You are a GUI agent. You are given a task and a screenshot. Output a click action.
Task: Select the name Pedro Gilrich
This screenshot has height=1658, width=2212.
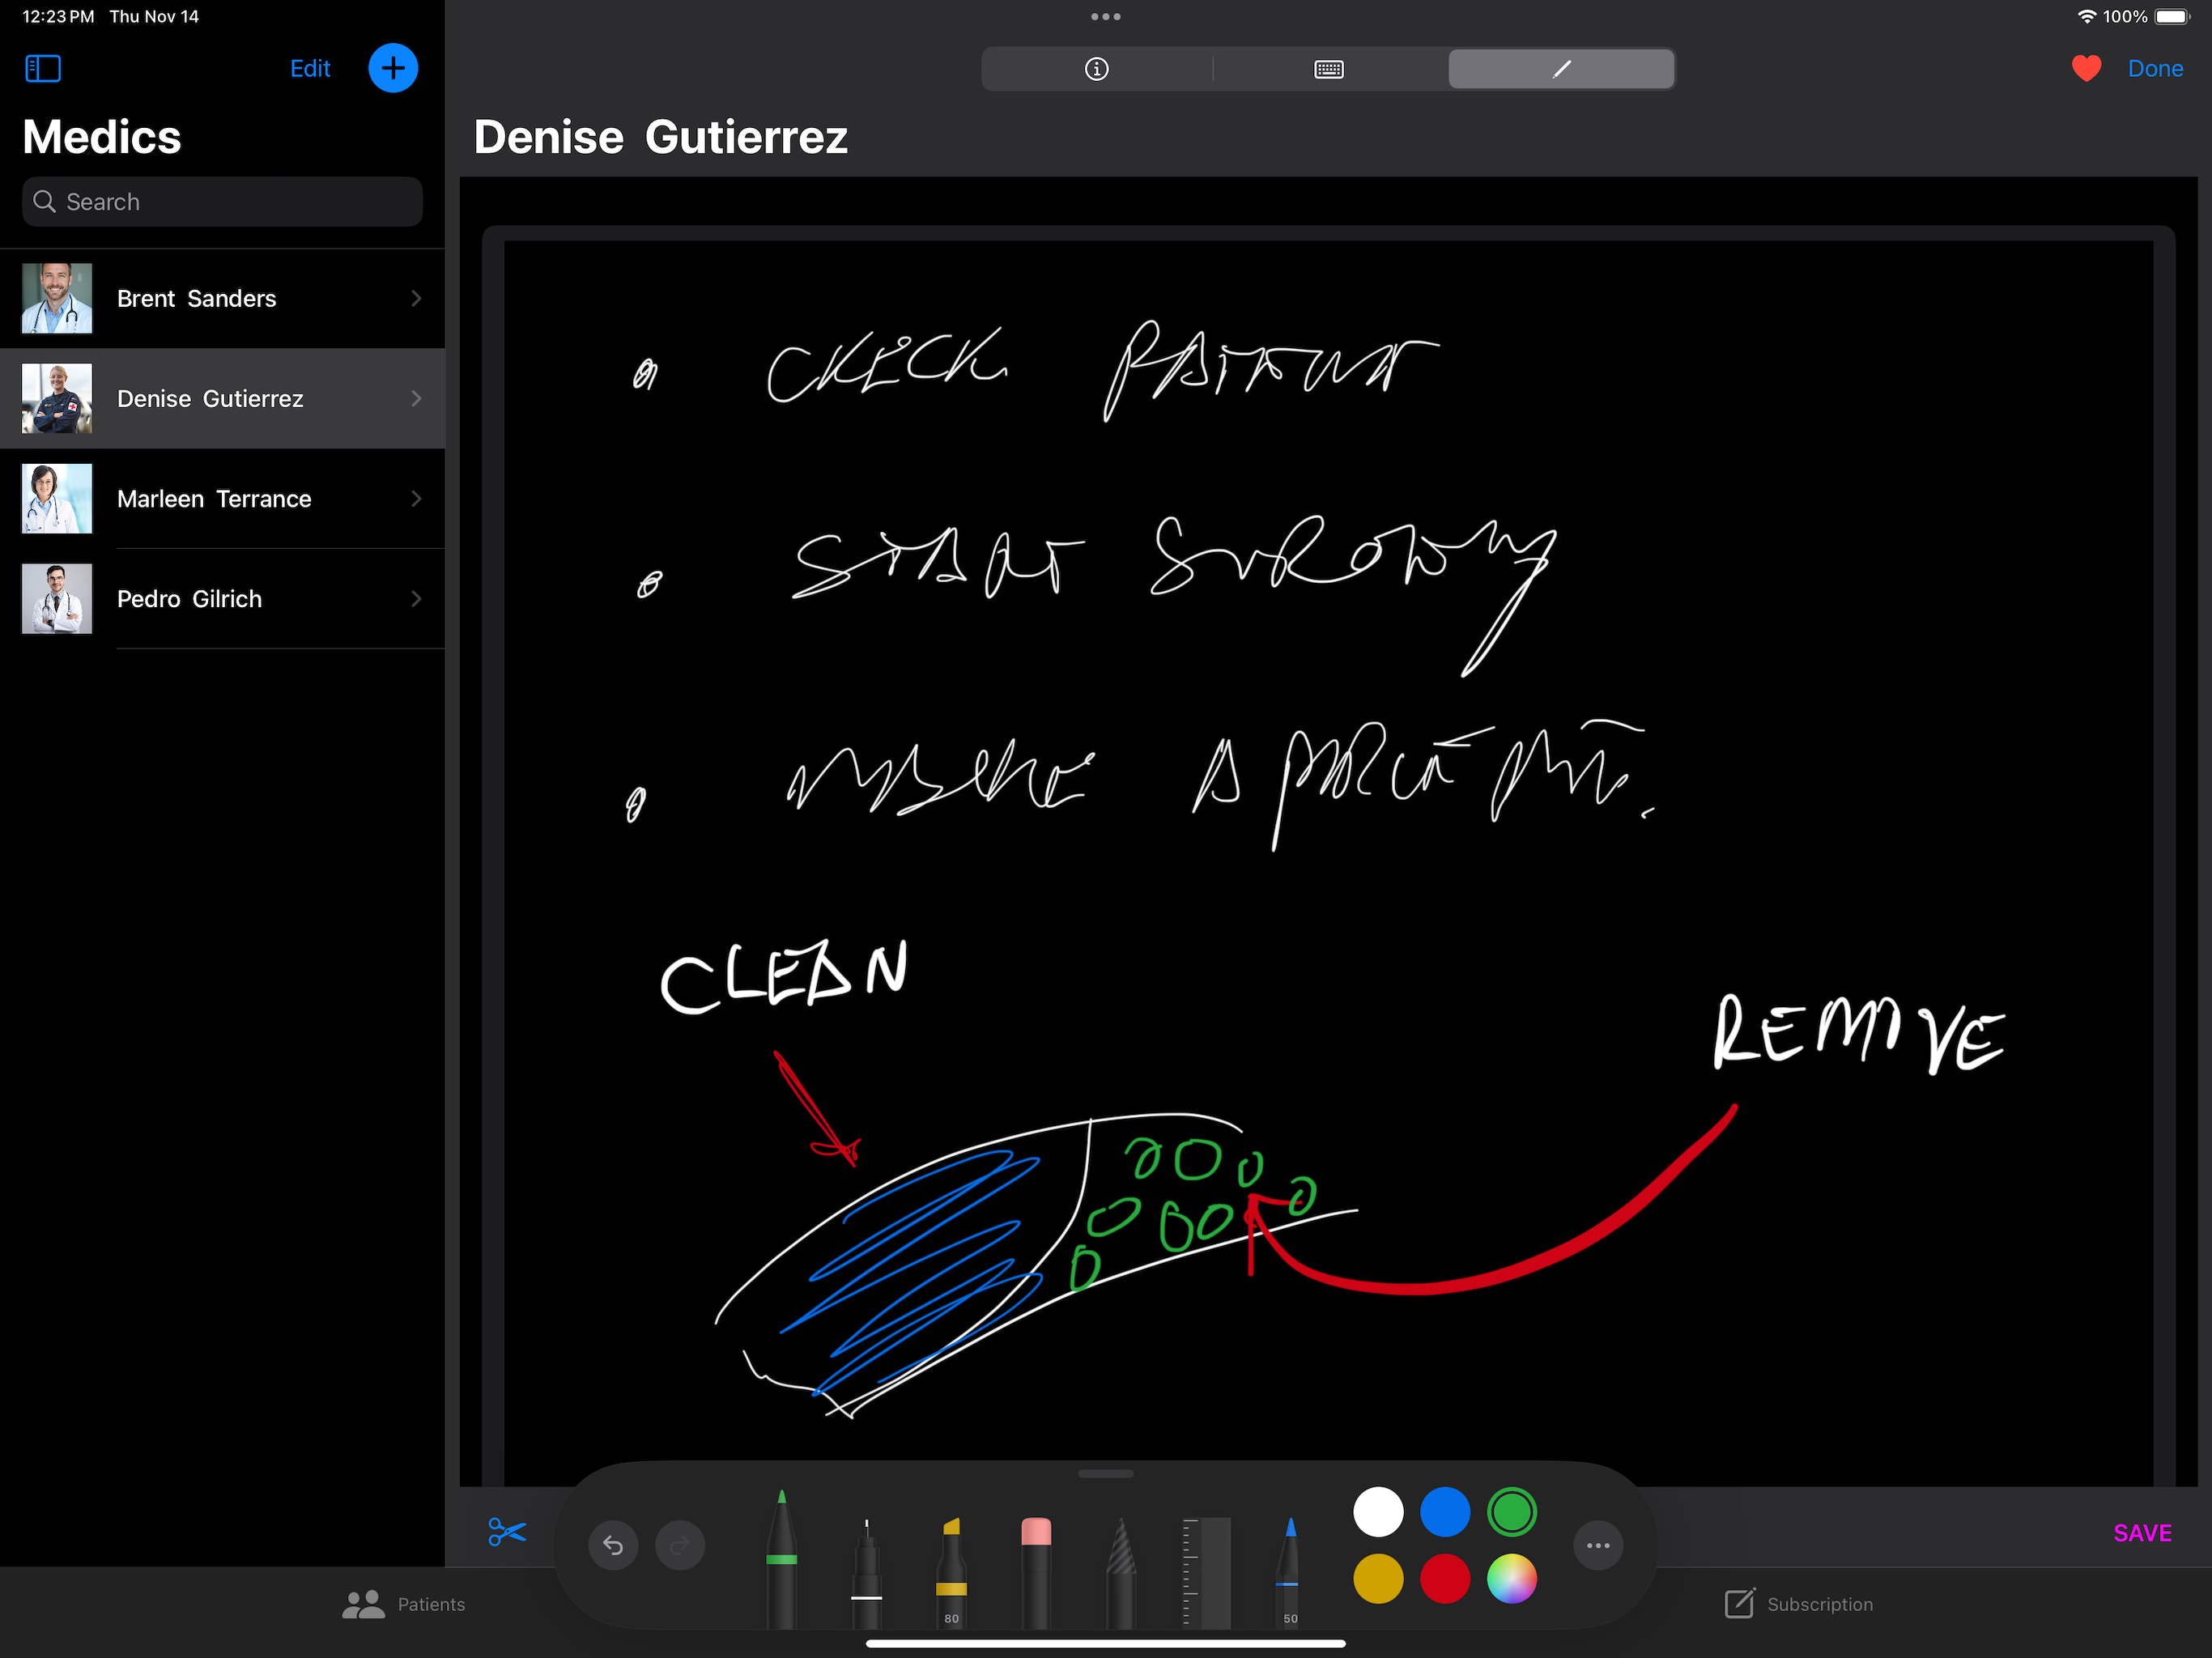pyautogui.click(x=189, y=598)
